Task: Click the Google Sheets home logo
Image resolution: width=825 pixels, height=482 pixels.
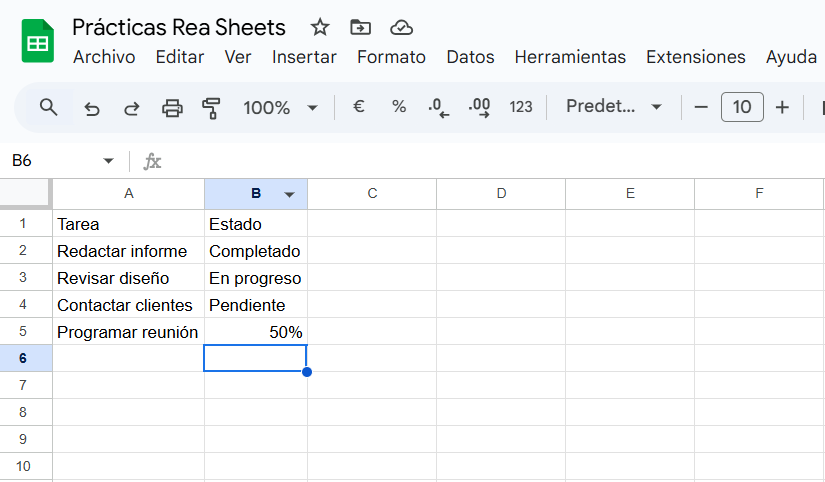Action: pyautogui.click(x=38, y=42)
